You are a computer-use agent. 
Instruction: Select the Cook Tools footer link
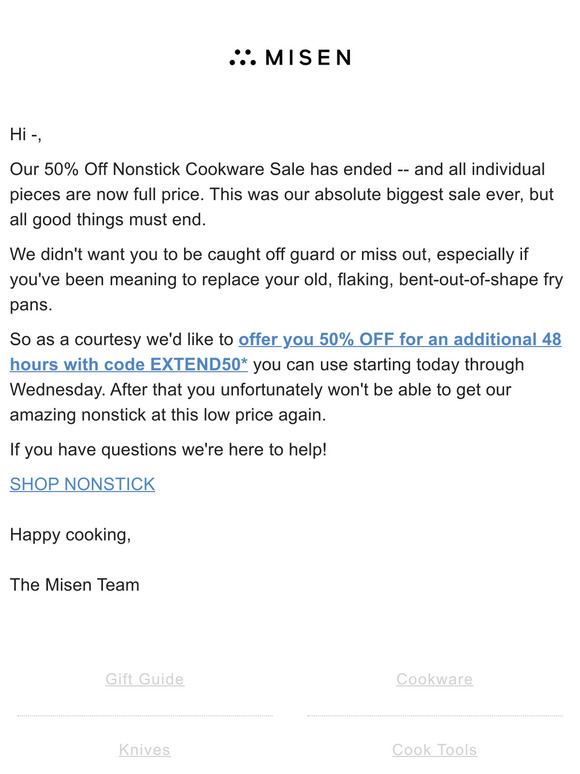click(434, 750)
